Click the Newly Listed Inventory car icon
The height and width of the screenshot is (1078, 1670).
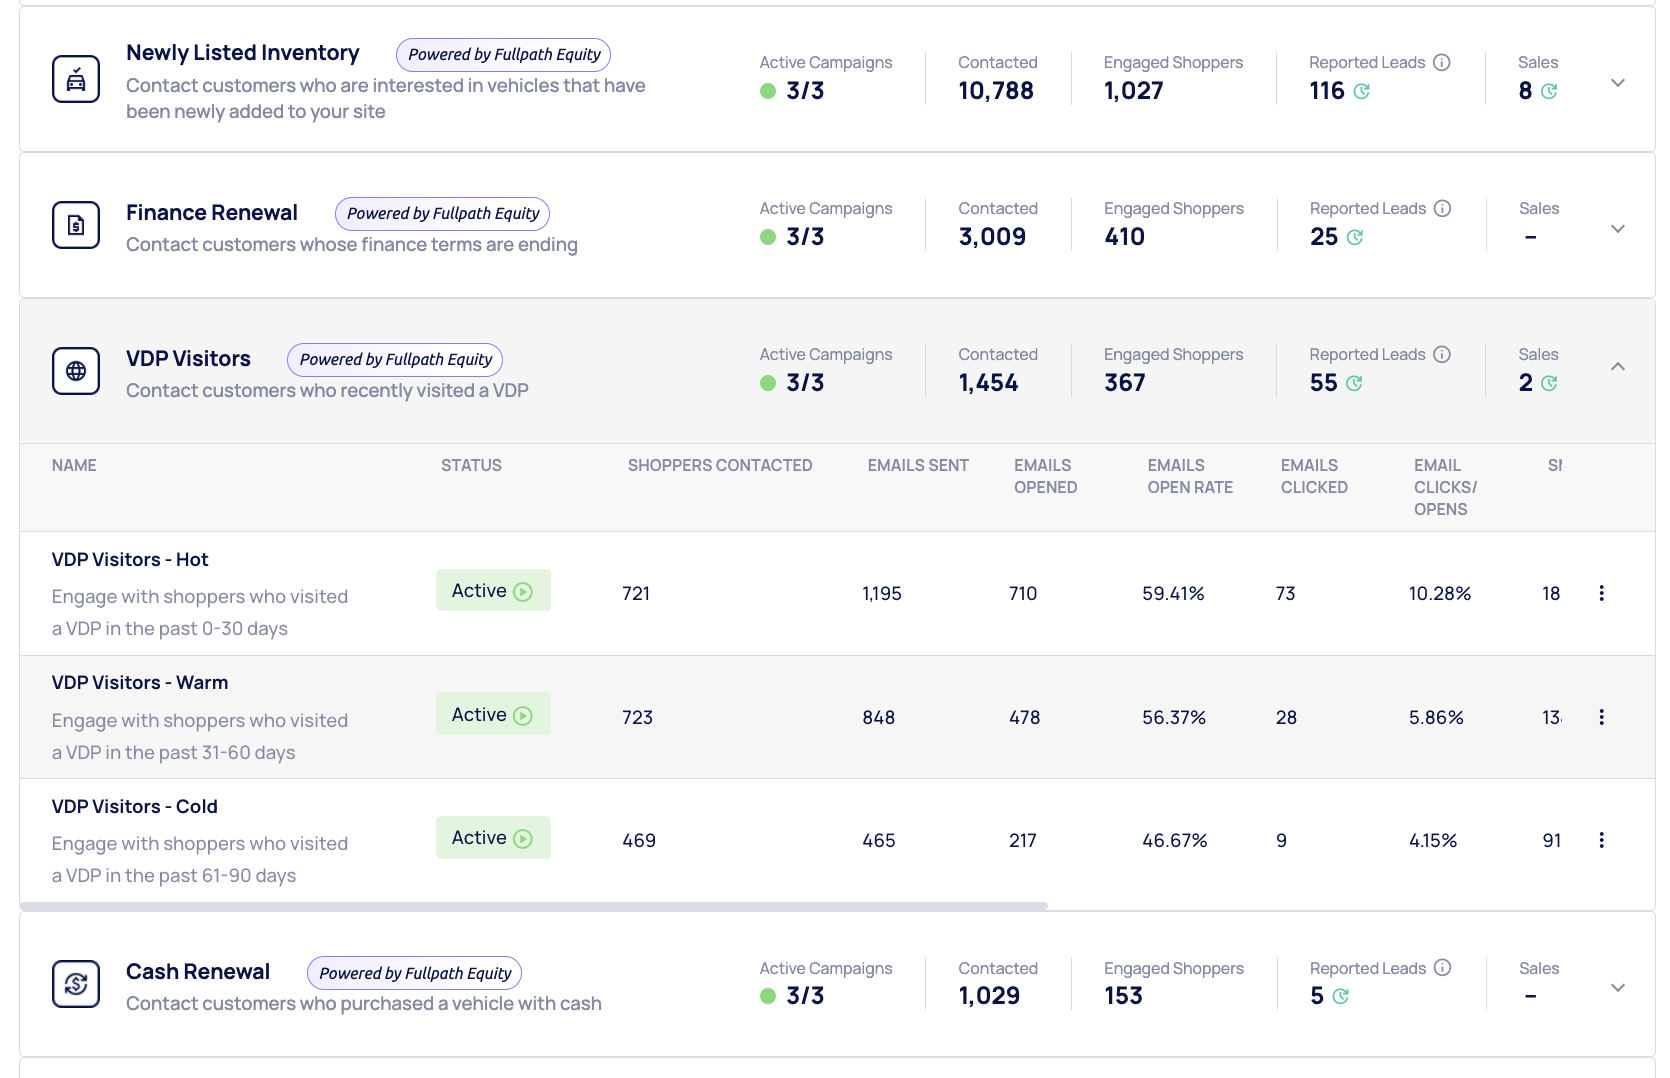76,80
